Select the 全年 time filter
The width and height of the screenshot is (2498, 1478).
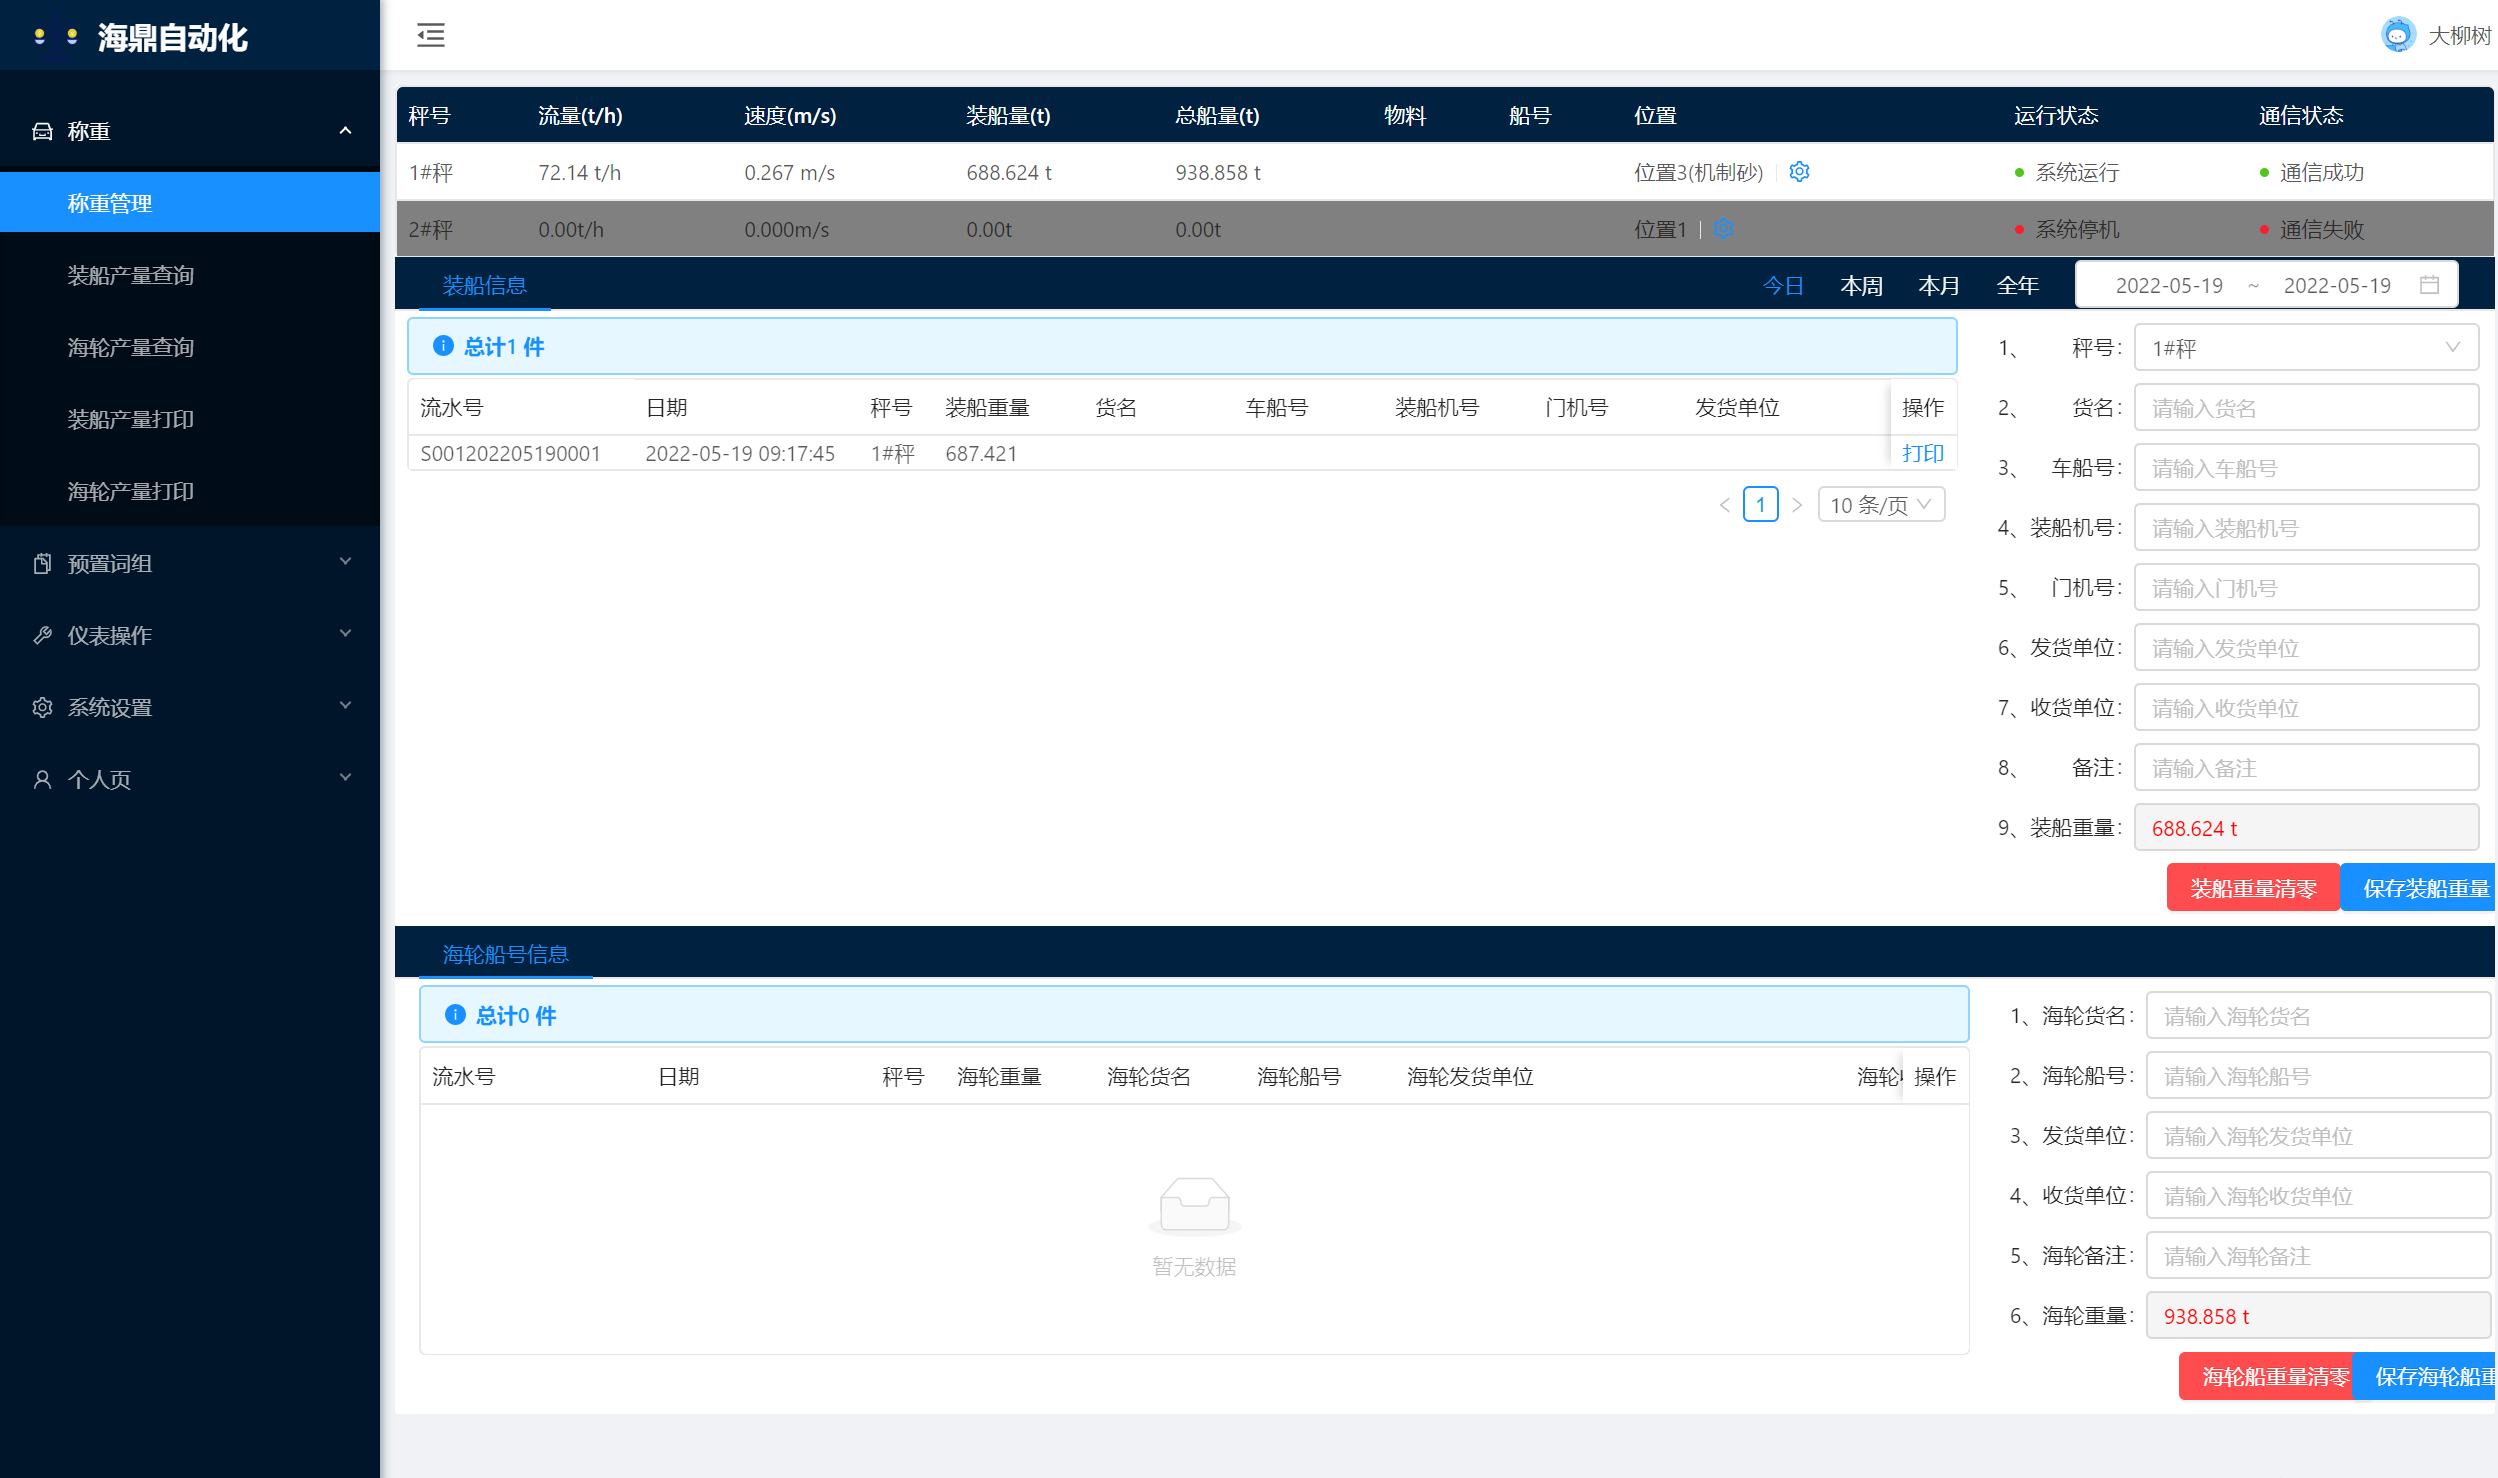click(2017, 286)
